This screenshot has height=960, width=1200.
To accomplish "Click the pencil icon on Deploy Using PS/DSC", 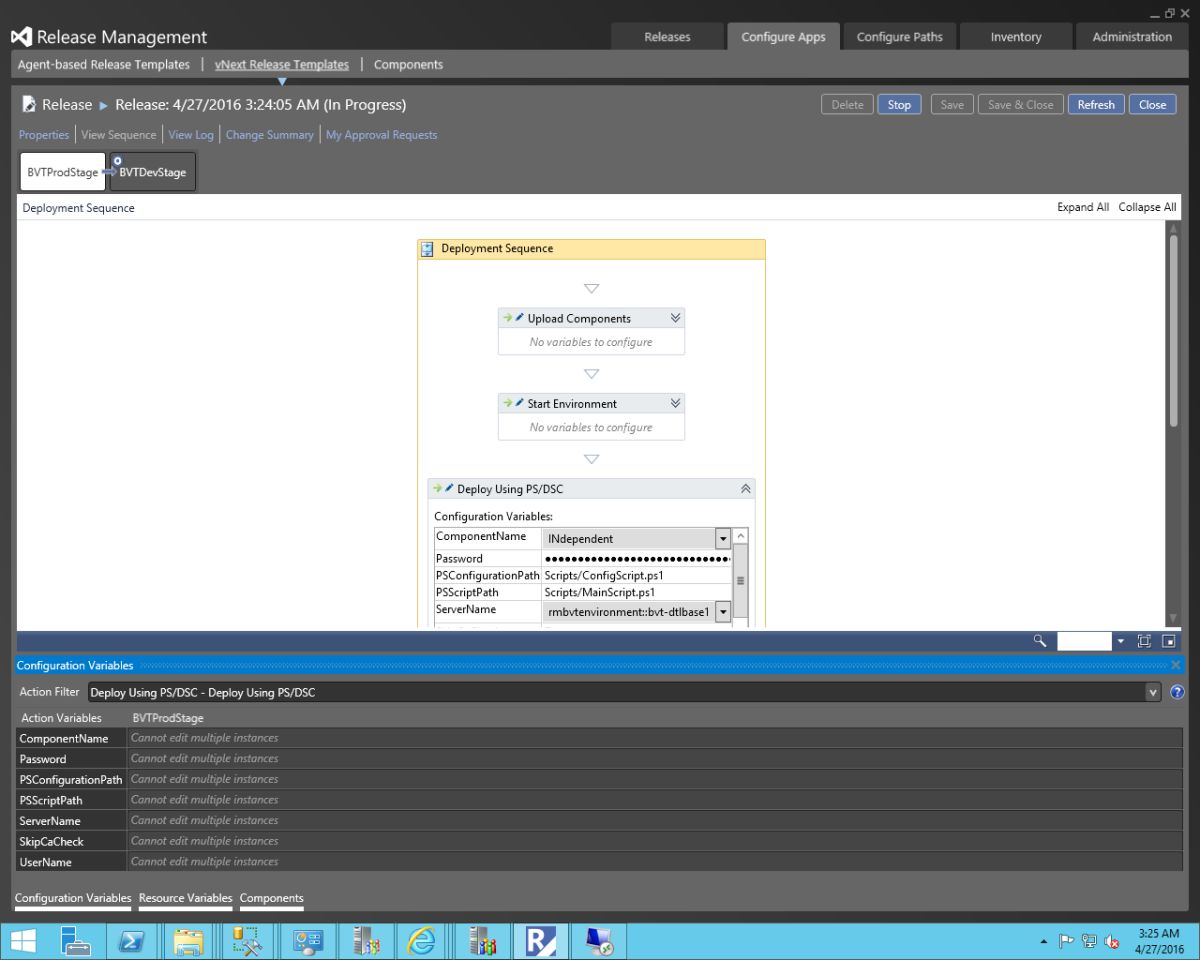I will coord(449,488).
